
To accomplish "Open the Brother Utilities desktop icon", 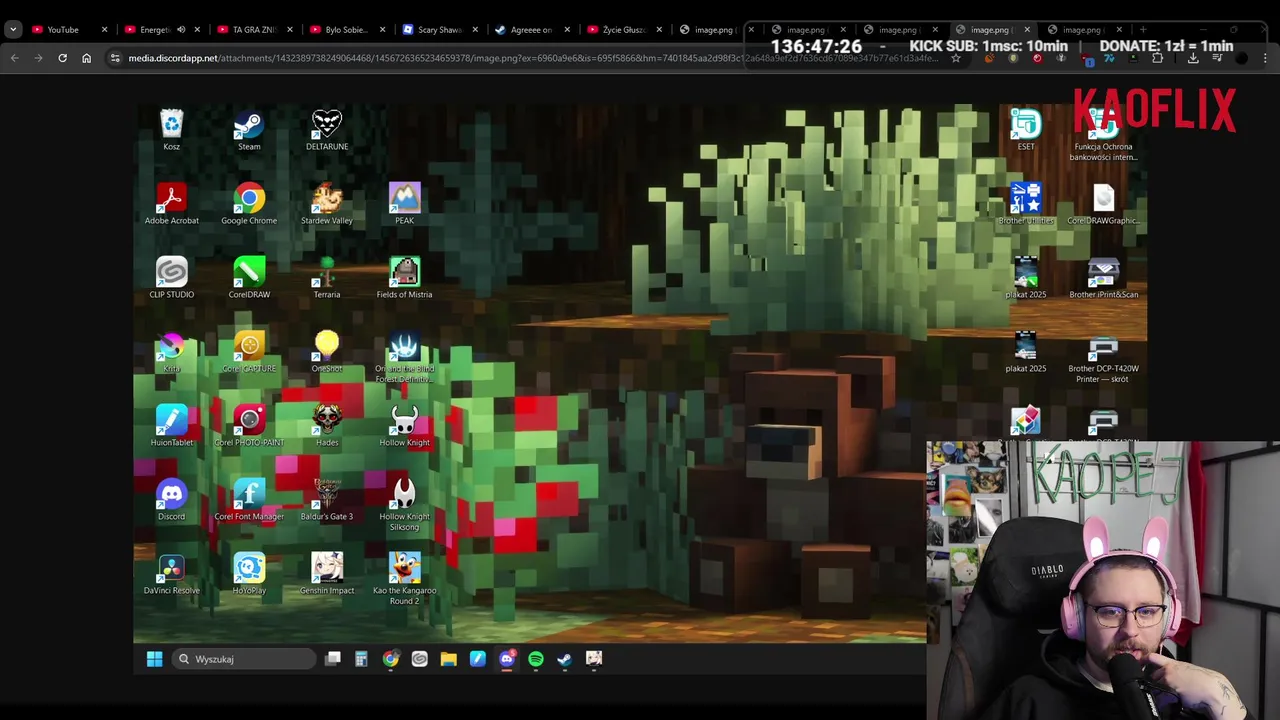I will coord(1026,205).
